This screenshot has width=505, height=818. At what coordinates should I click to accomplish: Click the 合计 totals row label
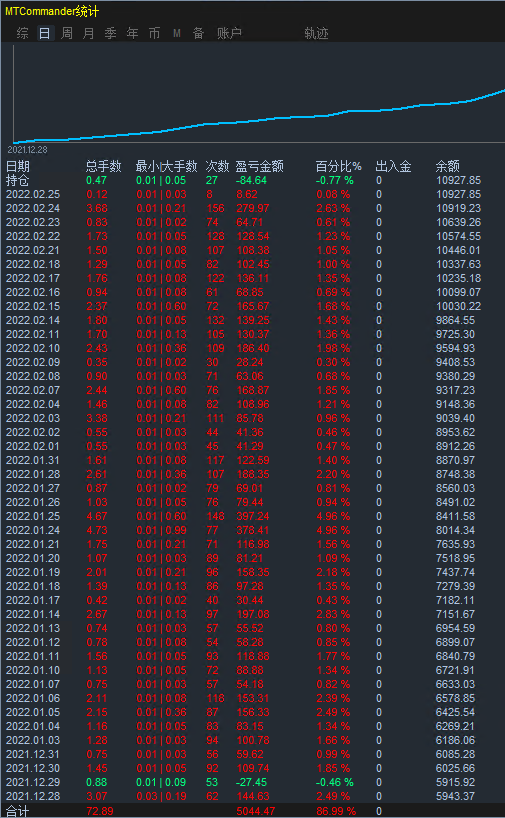[x=18, y=811]
